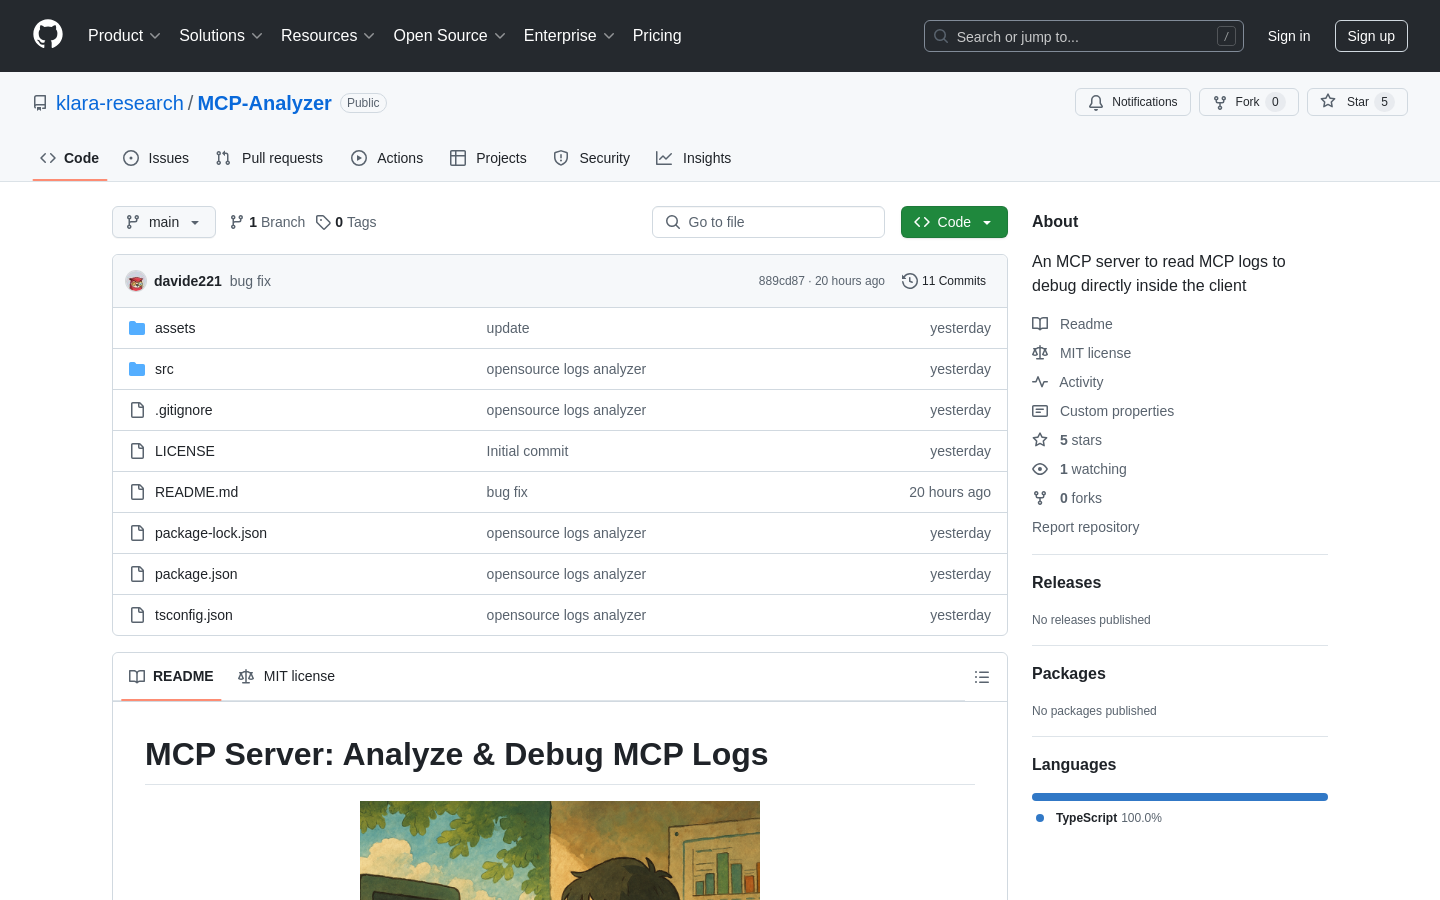Screen dimensions: 1440x900
Task: Click the Activity pulse icon
Action: coord(1040,382)
